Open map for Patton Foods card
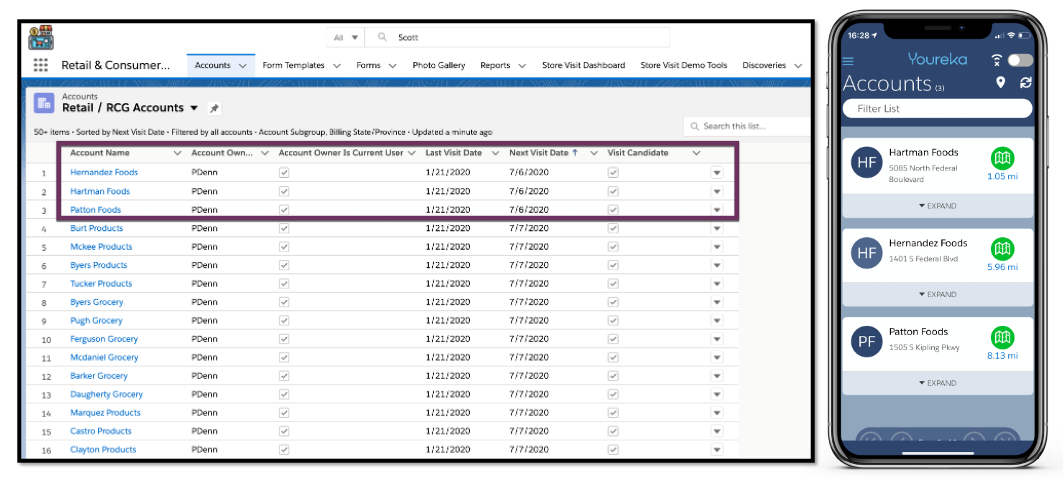Screen dimensions: 1063x485 pos(1002,338)
